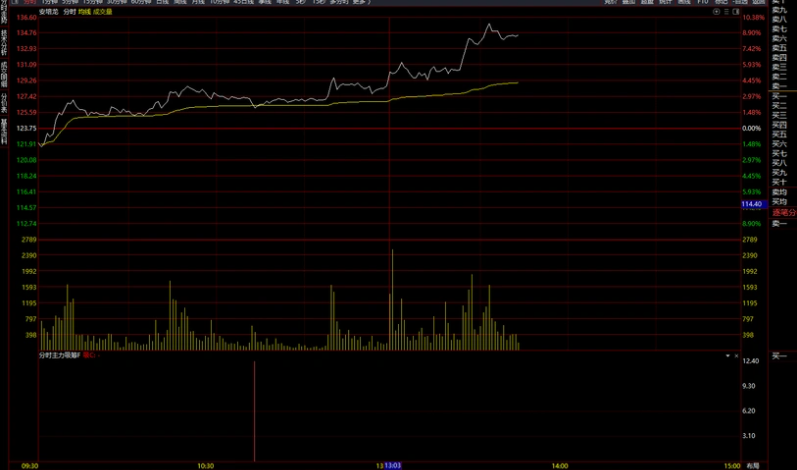
Task: Open the indicator panel's small triangle menu
Action: (x=727, y=355)
